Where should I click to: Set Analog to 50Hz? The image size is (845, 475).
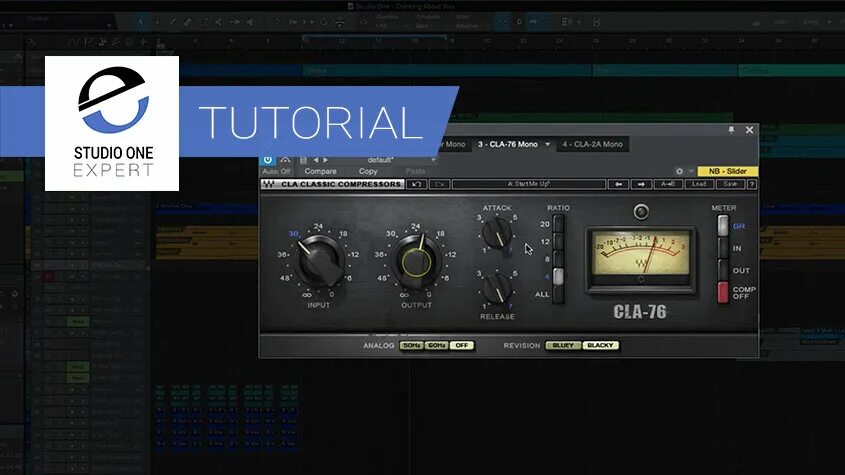click(411, 346)
